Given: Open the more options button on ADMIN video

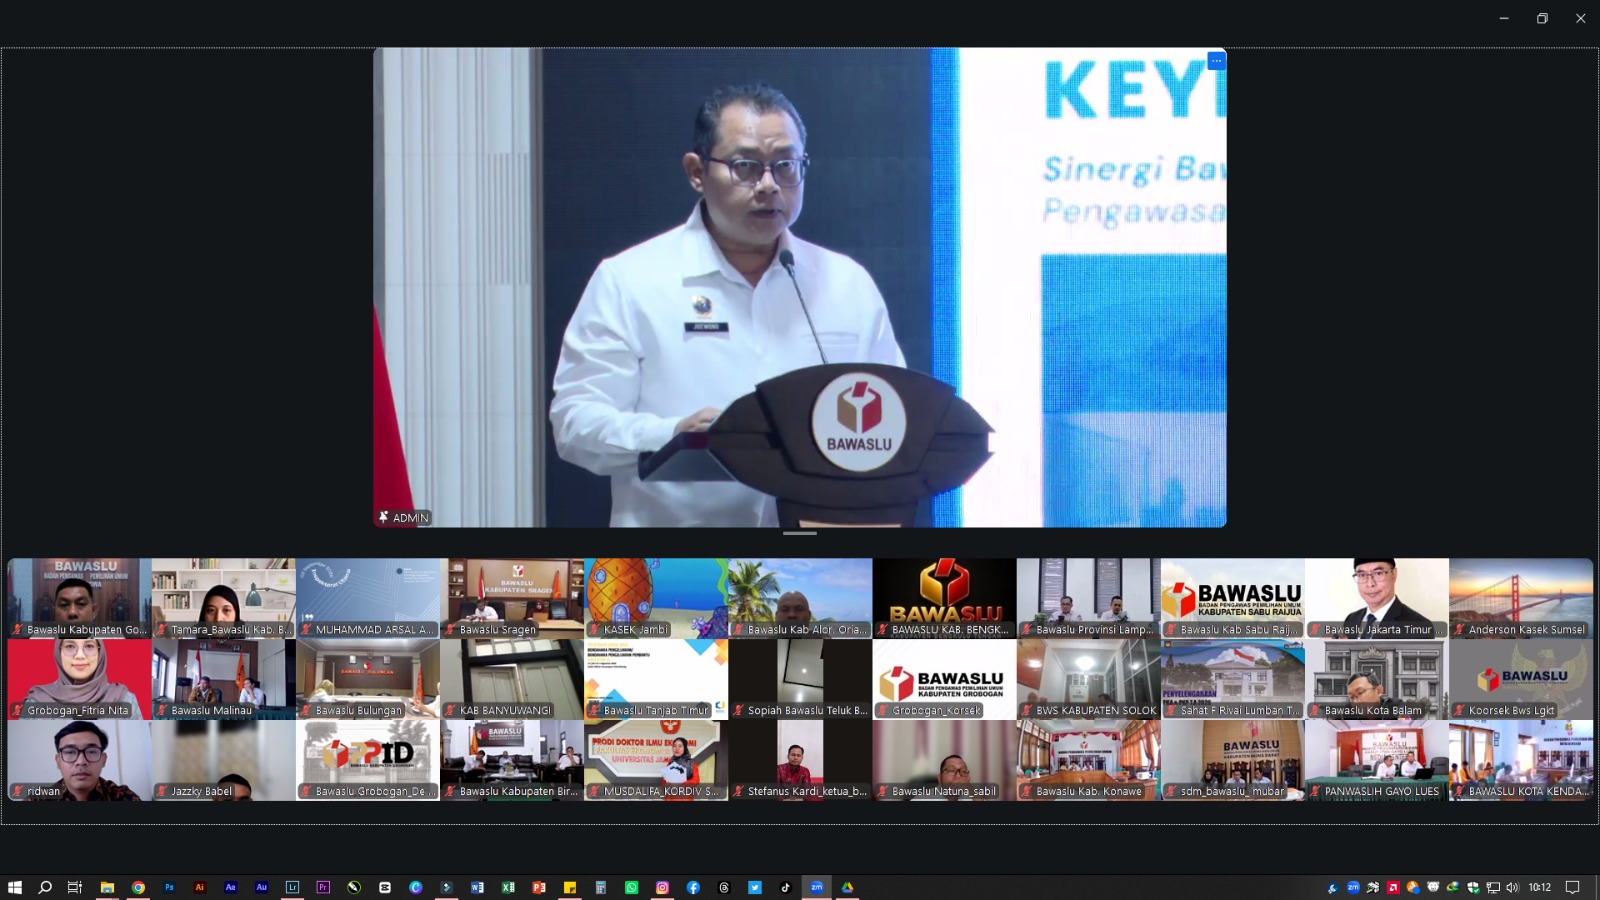Looking at the screenshot, I should (x=1216, y=61).
